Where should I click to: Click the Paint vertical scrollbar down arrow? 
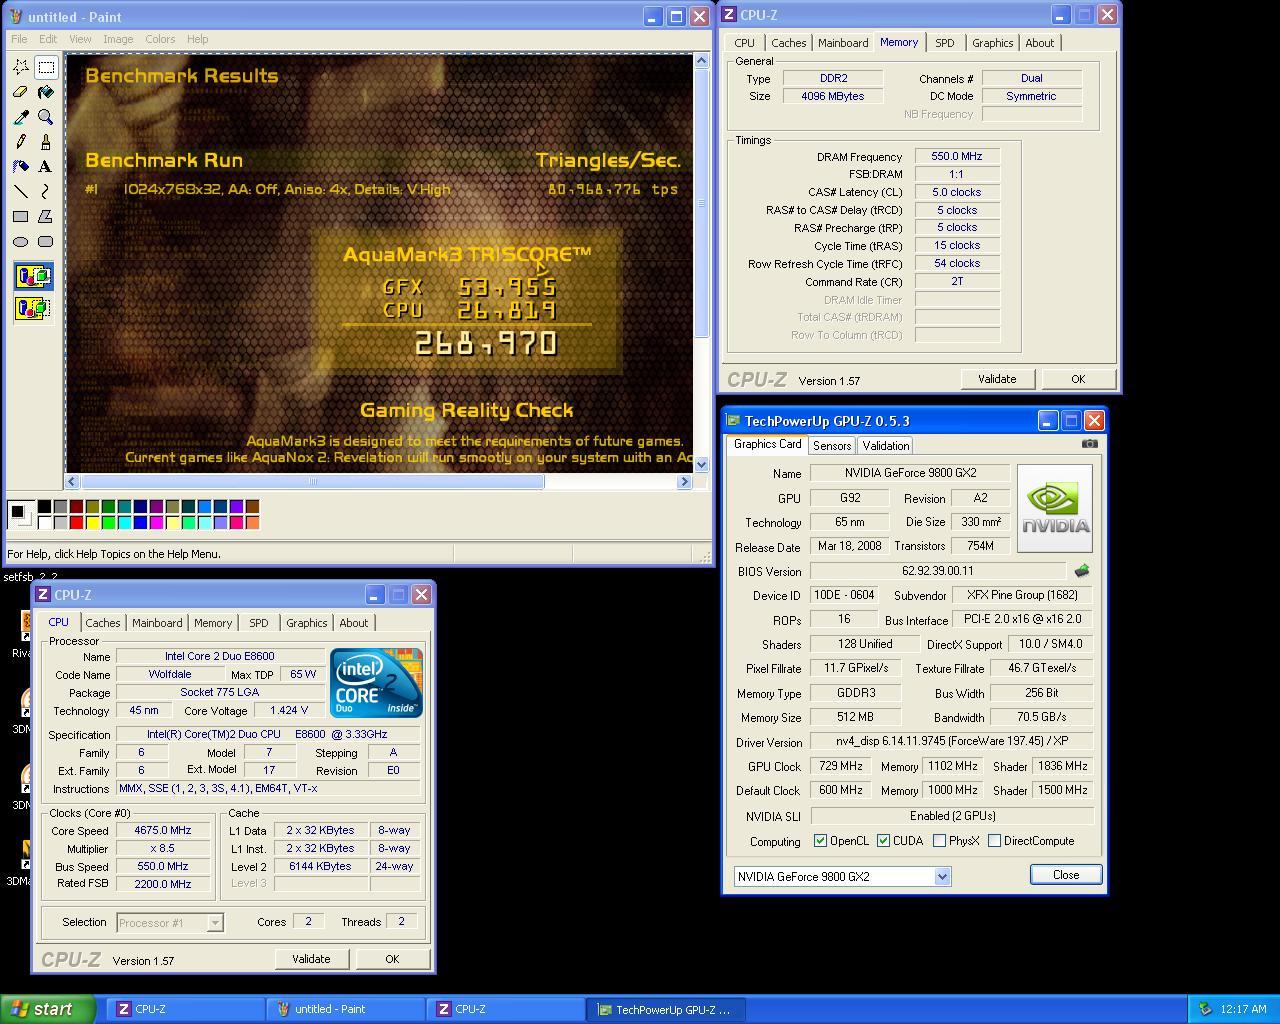702,465
